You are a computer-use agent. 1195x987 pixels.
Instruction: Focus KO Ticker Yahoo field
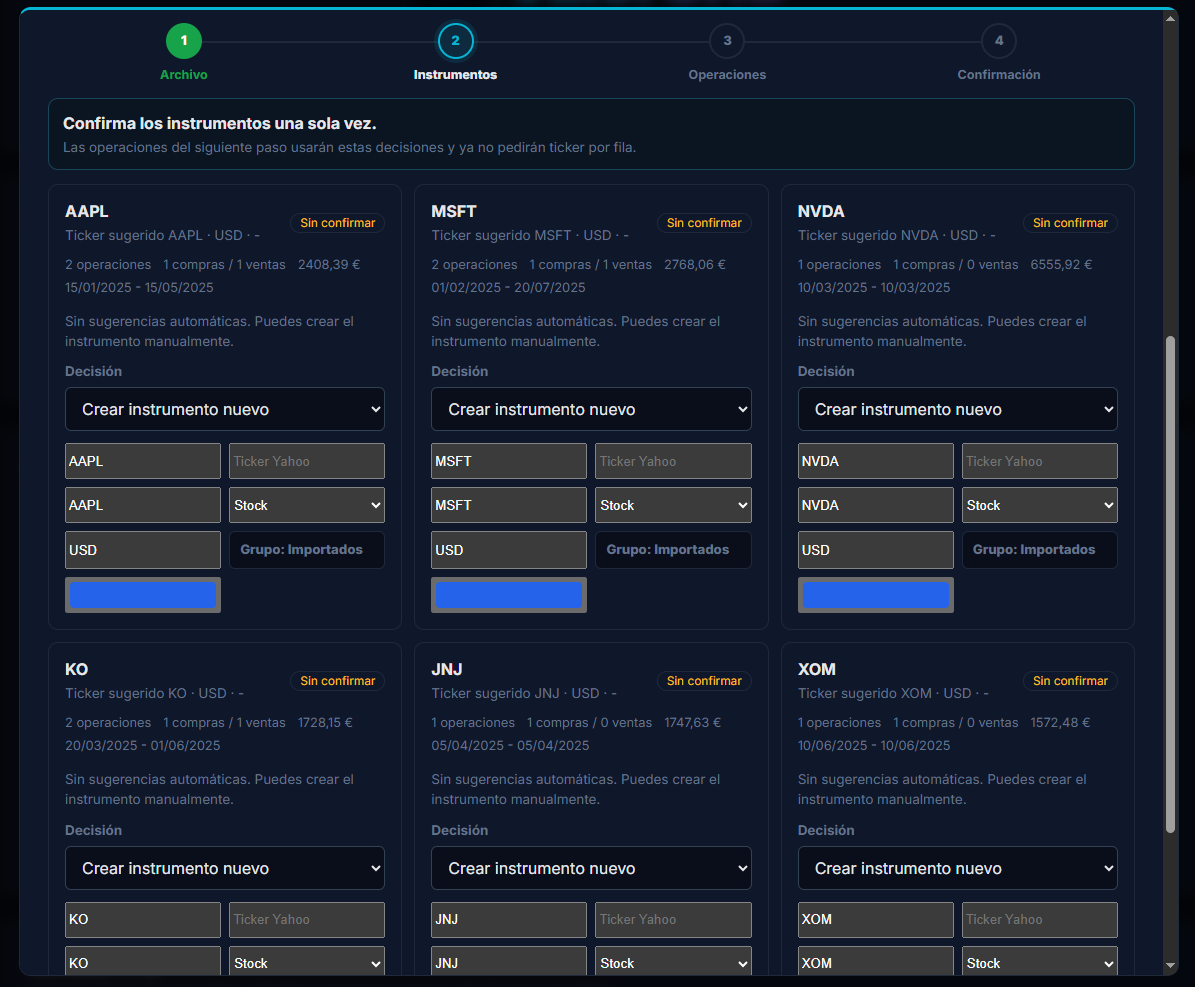pos(307,920)
